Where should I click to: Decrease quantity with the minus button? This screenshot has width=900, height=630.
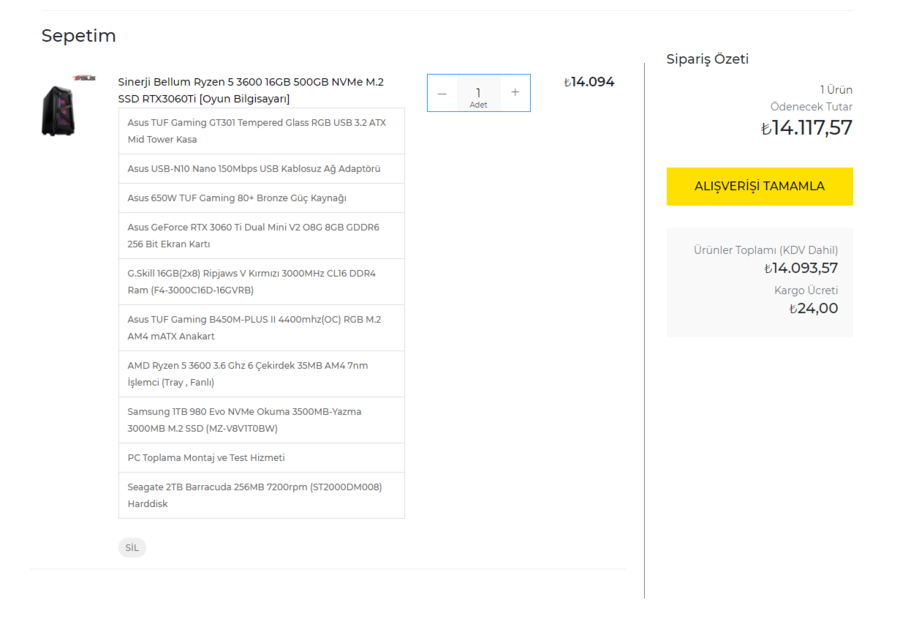point(442,93)
